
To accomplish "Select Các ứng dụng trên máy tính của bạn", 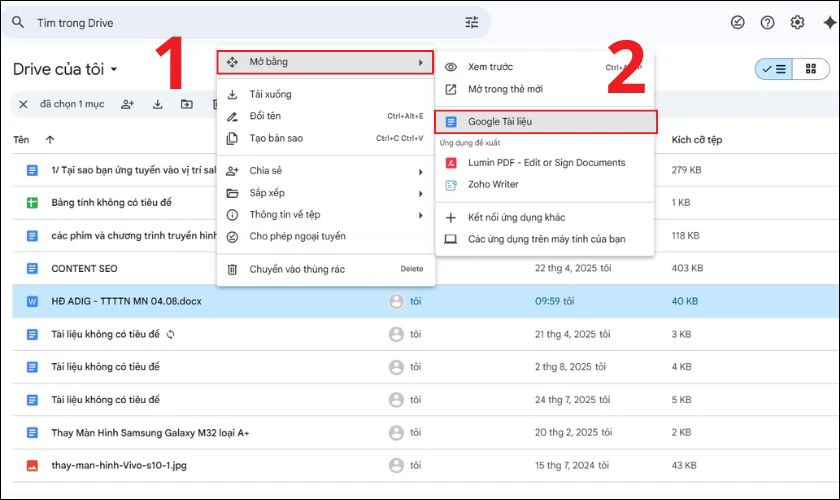I will point(544,239).
